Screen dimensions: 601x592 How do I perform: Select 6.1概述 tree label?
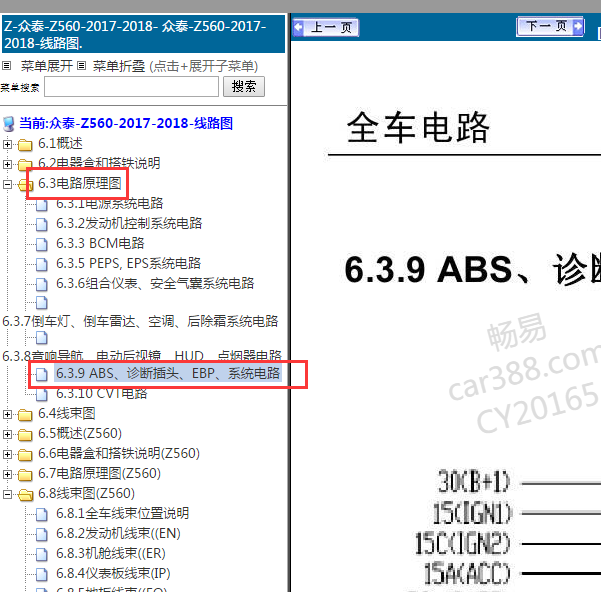(x=60, y=143)
